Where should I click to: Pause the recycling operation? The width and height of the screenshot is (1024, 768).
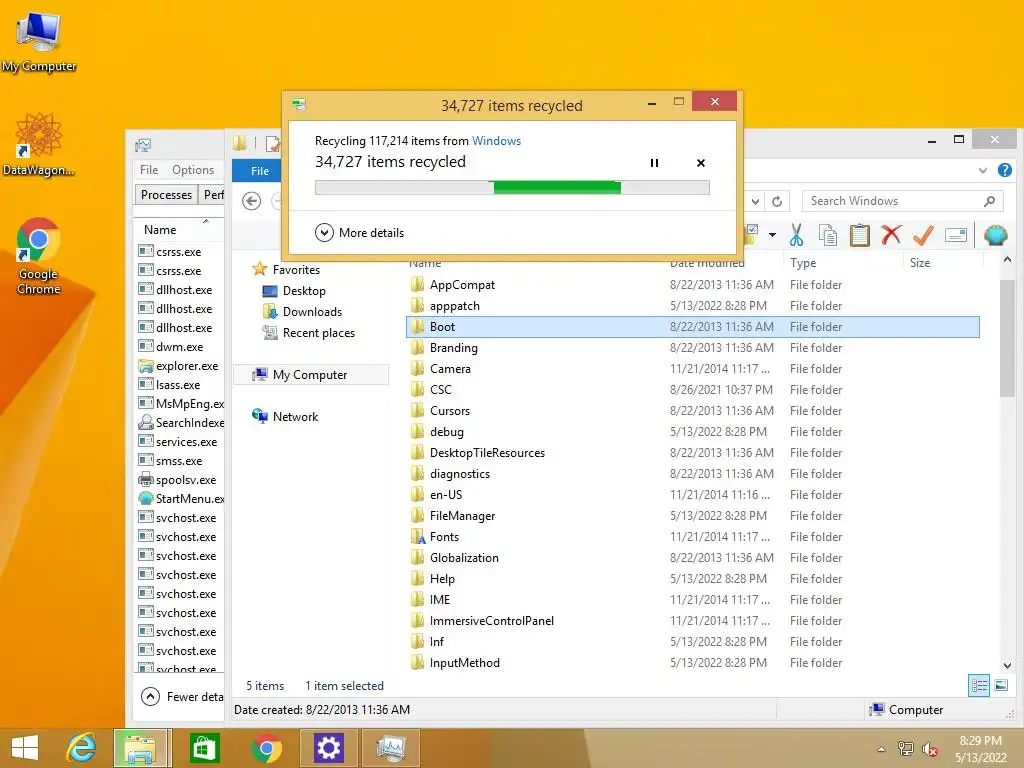(x=654, y=163)
